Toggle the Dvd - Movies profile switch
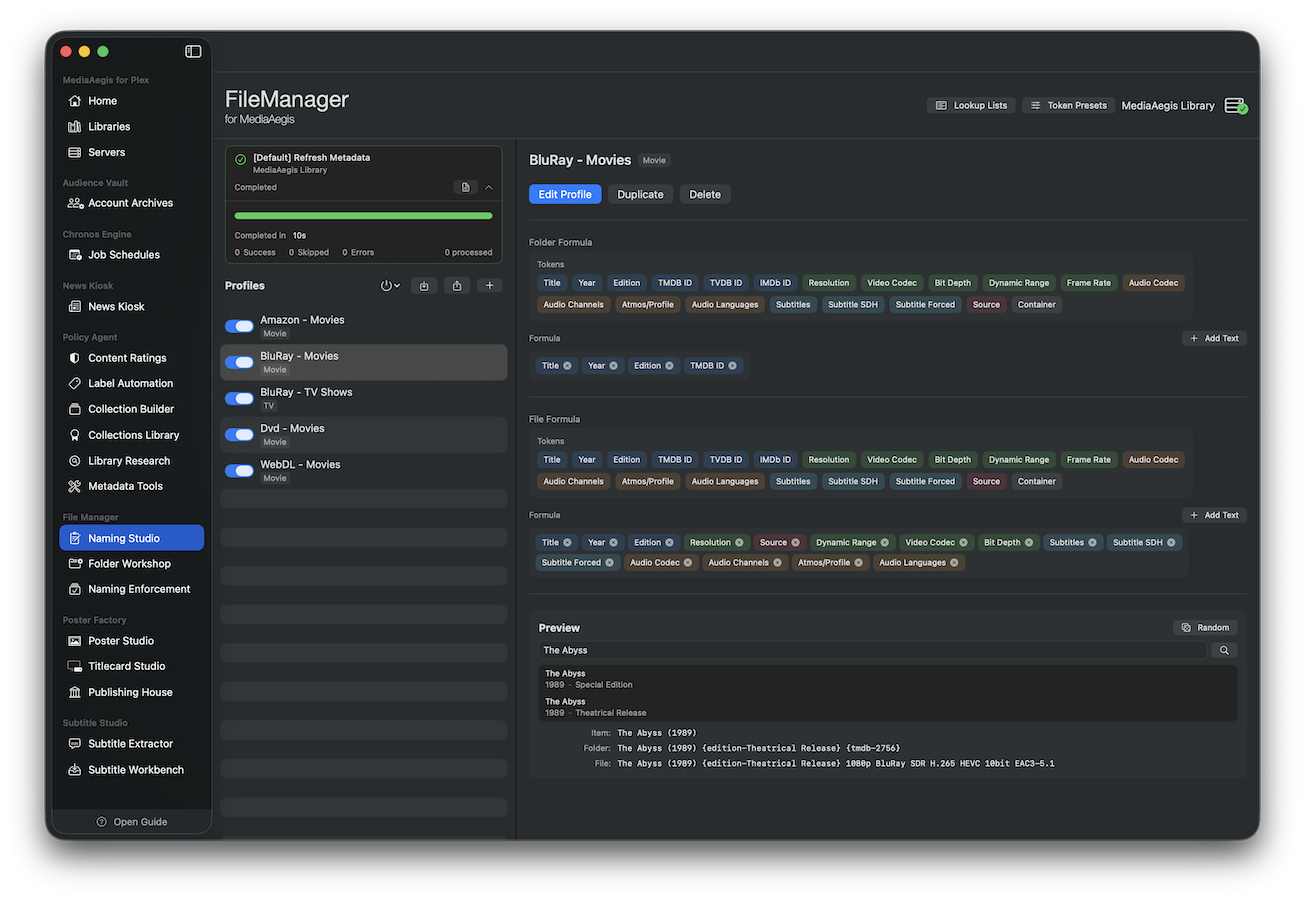1305x900 pixels. pos(239,434)
